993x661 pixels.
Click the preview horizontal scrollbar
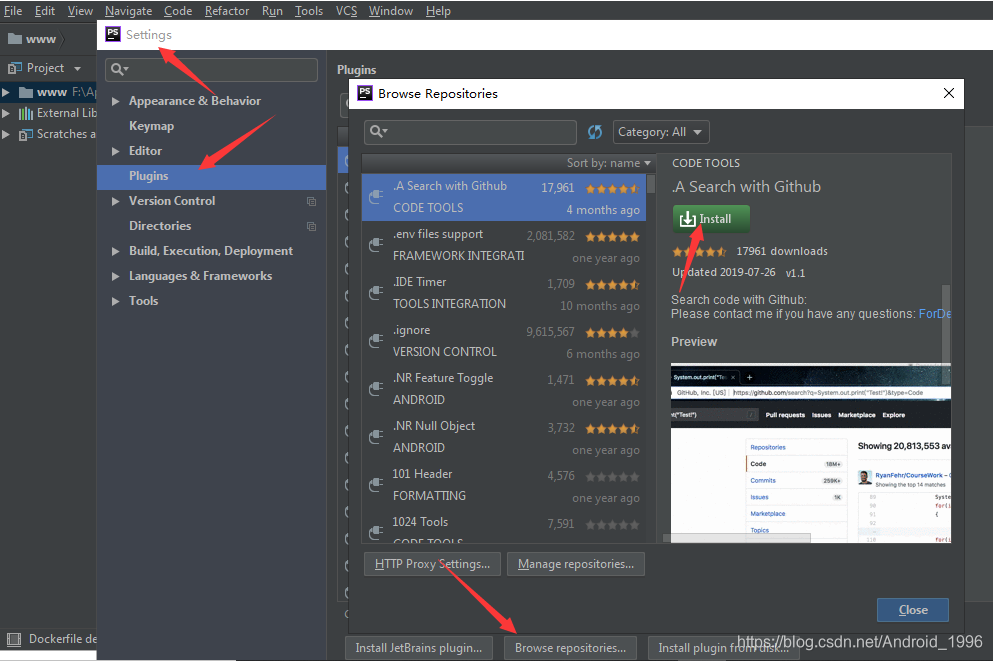coord(737,538)
